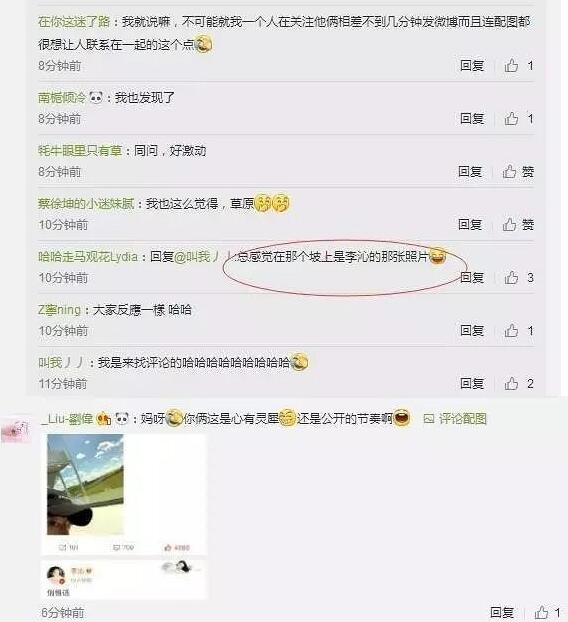This screenshot has height=622, width=568.
Task: Like the comment by 哈哈走马观花Lydia
Action: tap(518, 278)
